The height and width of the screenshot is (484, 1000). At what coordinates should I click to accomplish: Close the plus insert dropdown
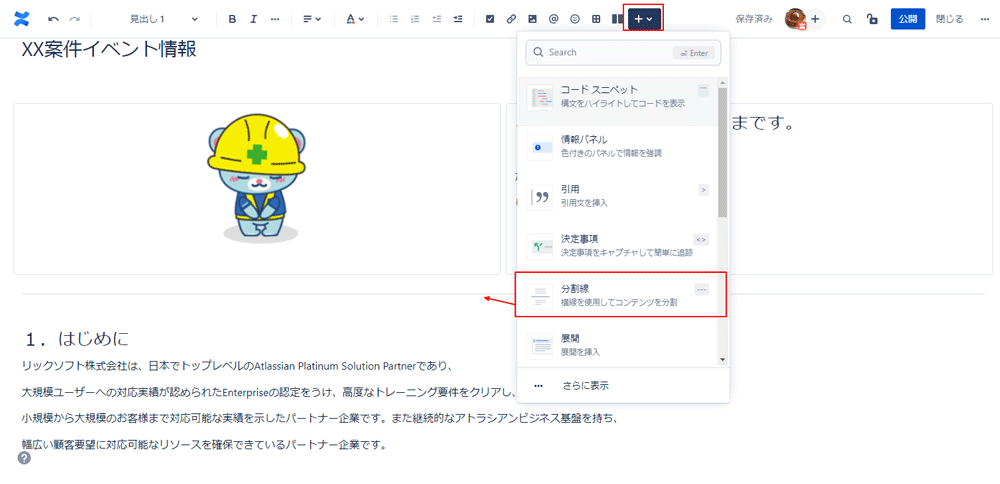pos(643,19)
